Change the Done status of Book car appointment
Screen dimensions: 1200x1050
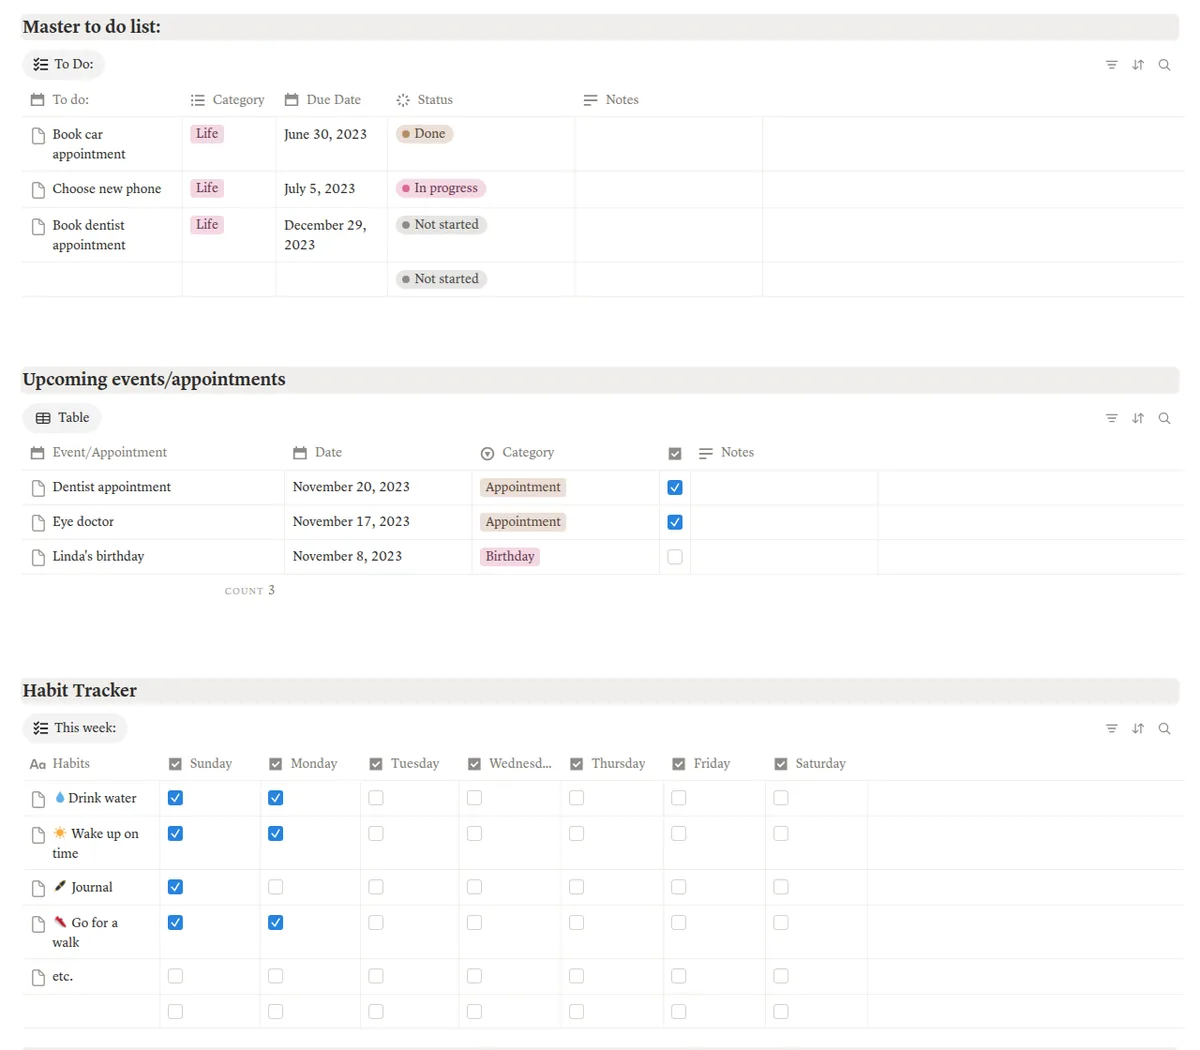click(x=425, y=134)
